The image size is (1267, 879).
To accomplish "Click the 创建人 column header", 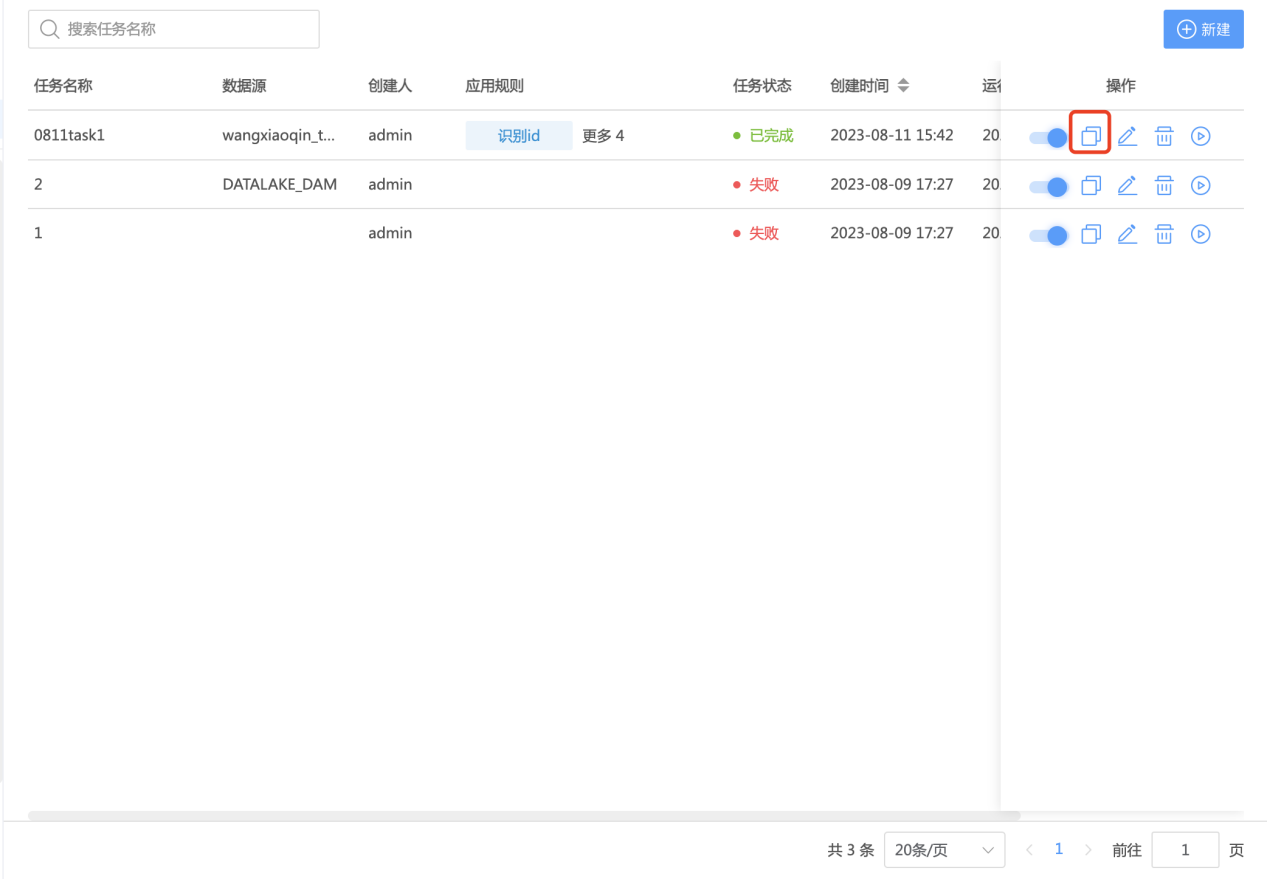I will [390, 86].
